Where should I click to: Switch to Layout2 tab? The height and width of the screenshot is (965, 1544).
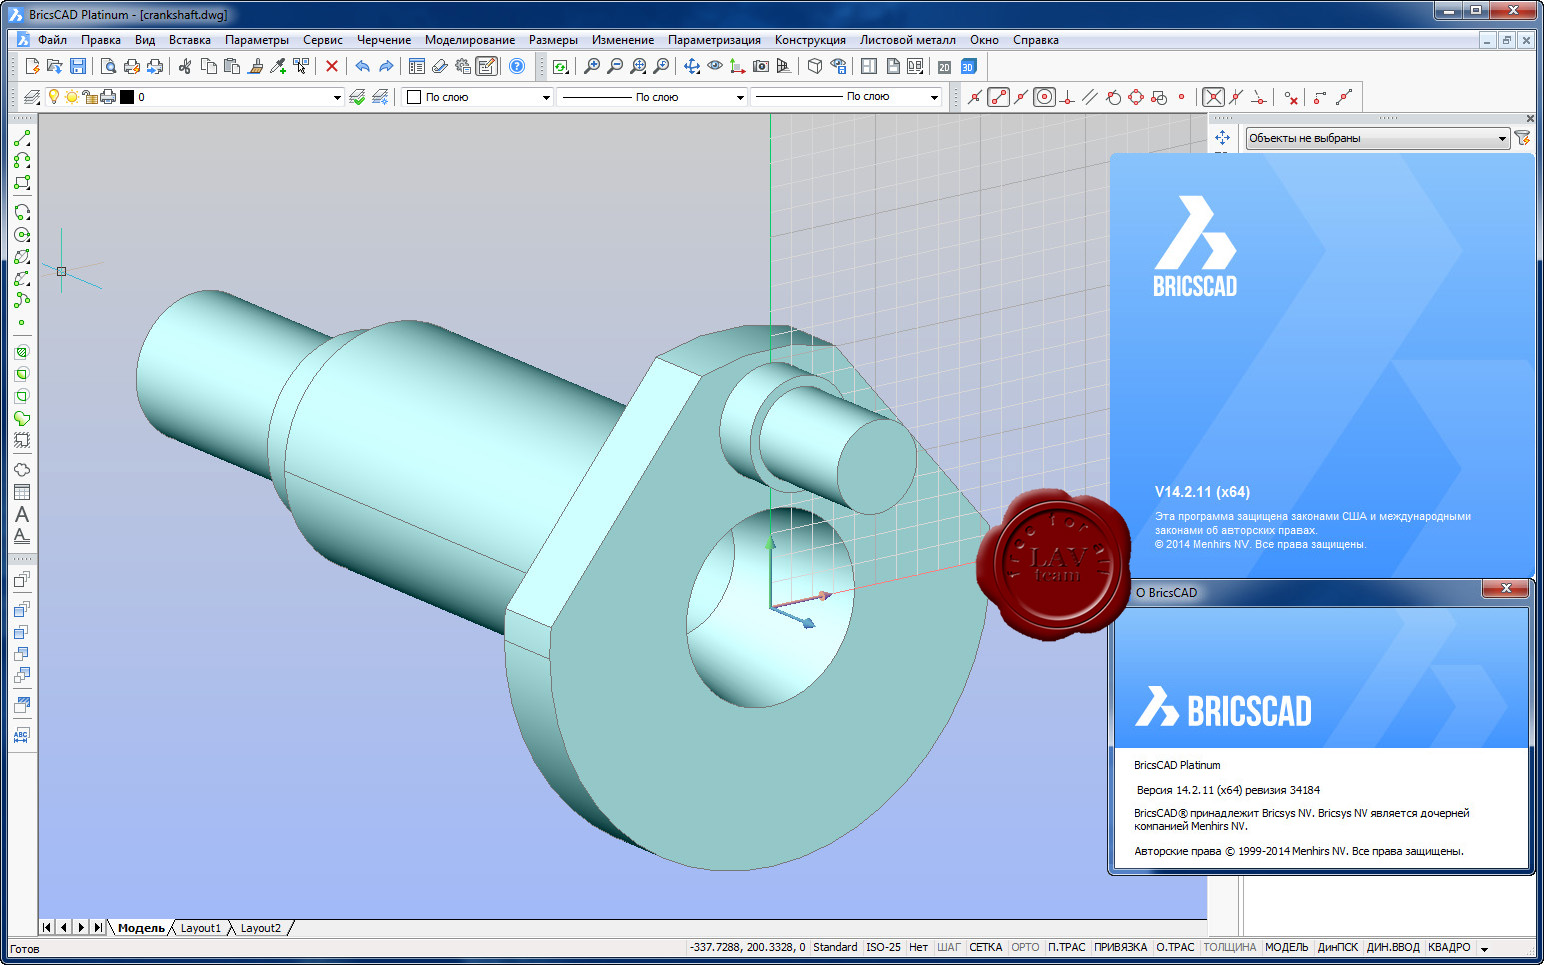260,928
